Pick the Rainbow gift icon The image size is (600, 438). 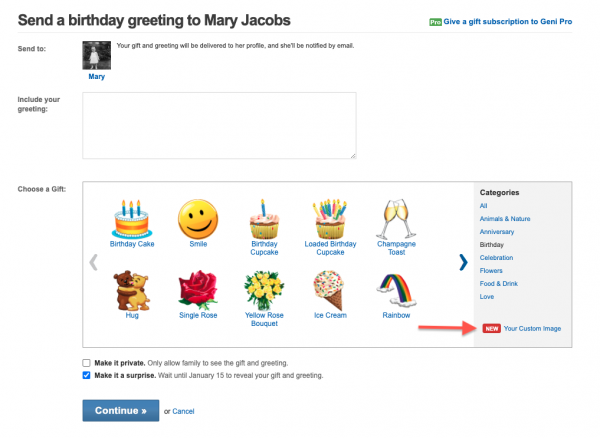click(396, 290)
